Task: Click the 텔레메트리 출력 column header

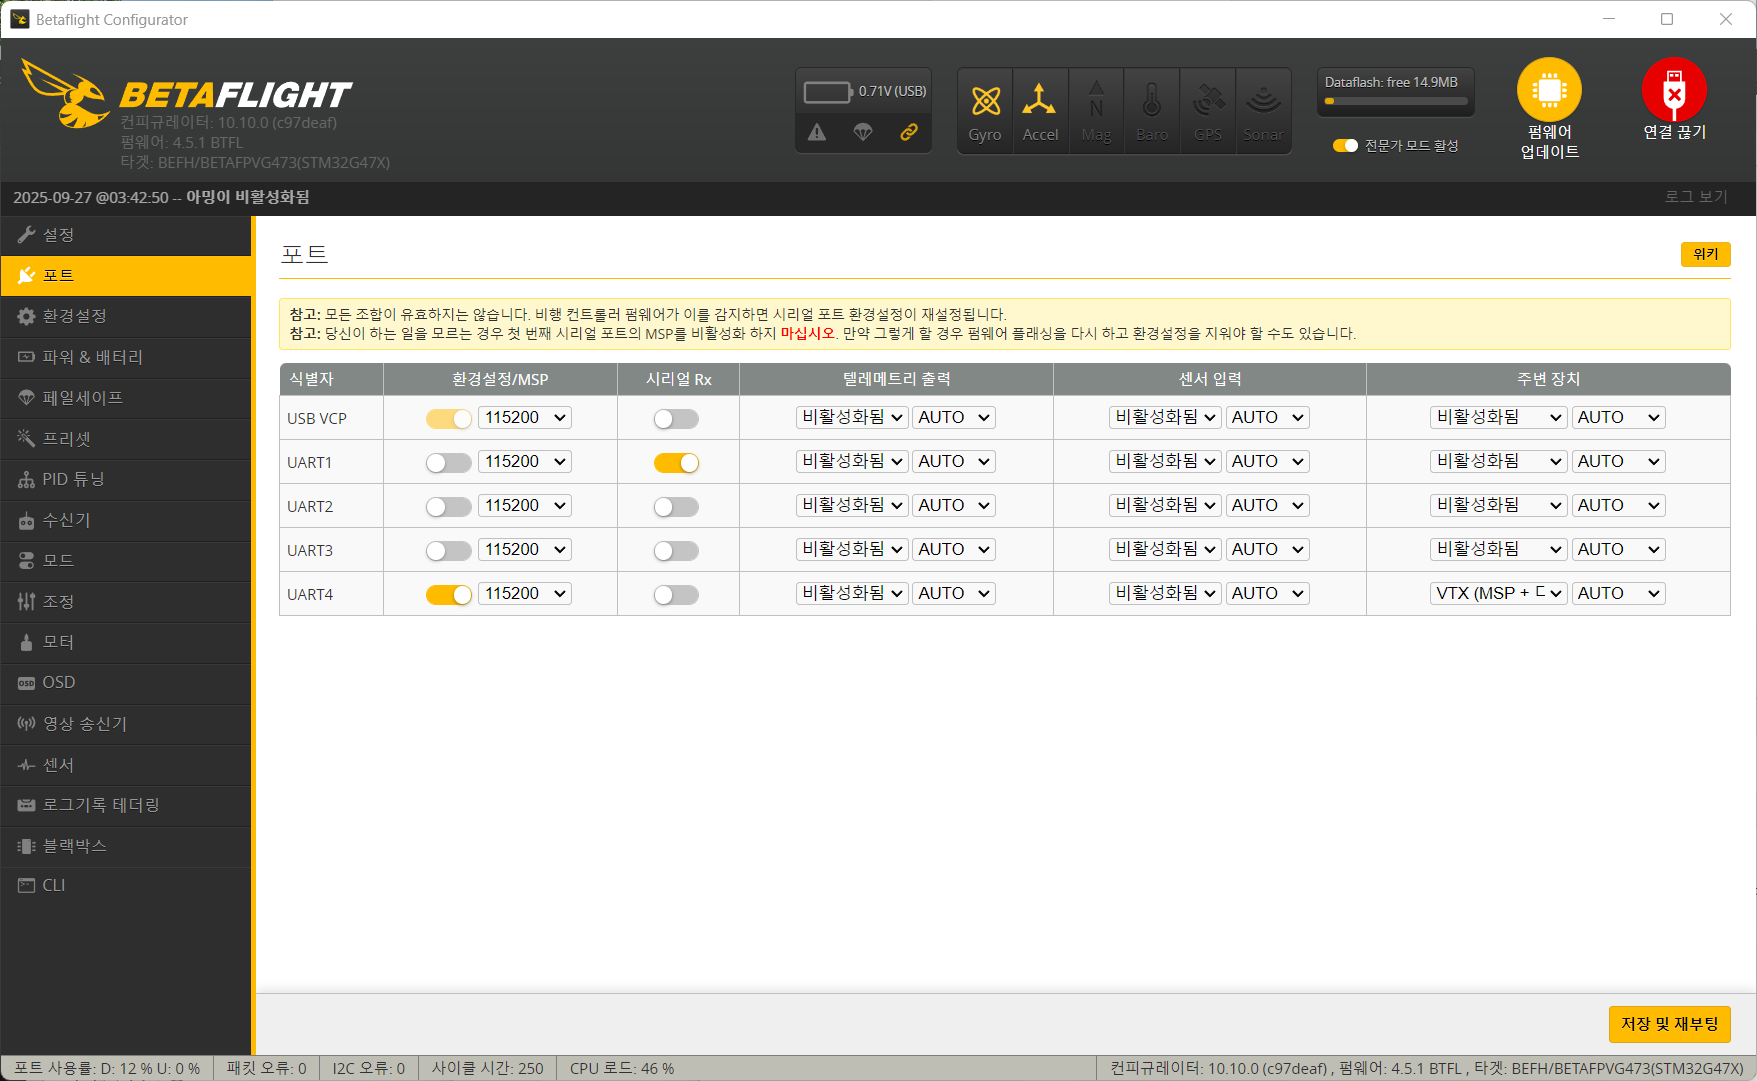Action: point(896,379)
